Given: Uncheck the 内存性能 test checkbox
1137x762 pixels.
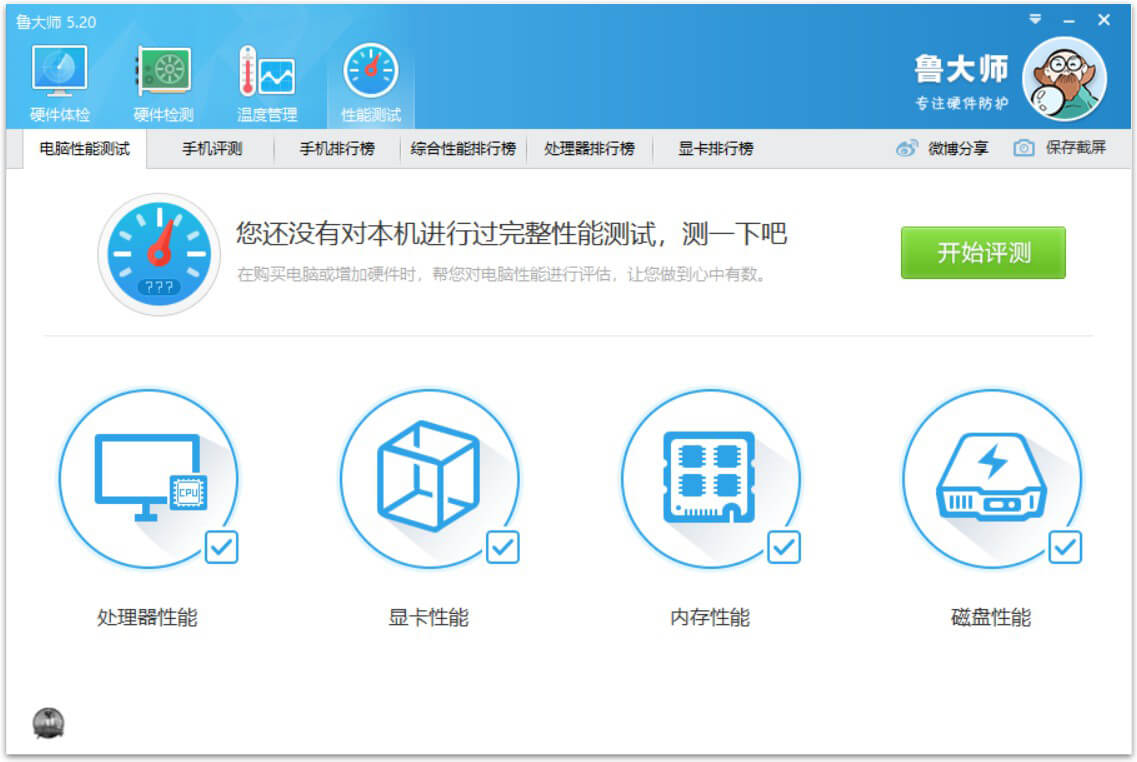Looking at the screenshot, I should click(x=784, y=547).
